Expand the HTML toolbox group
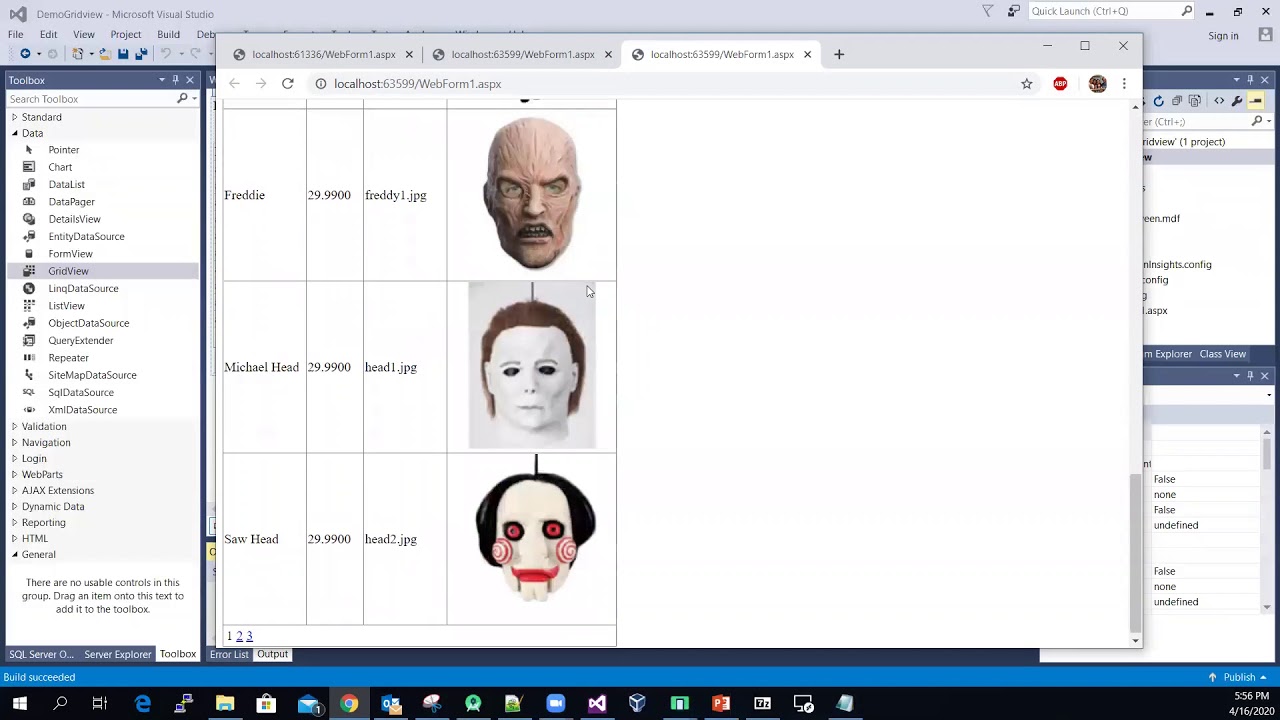 [x=14, y=538]
